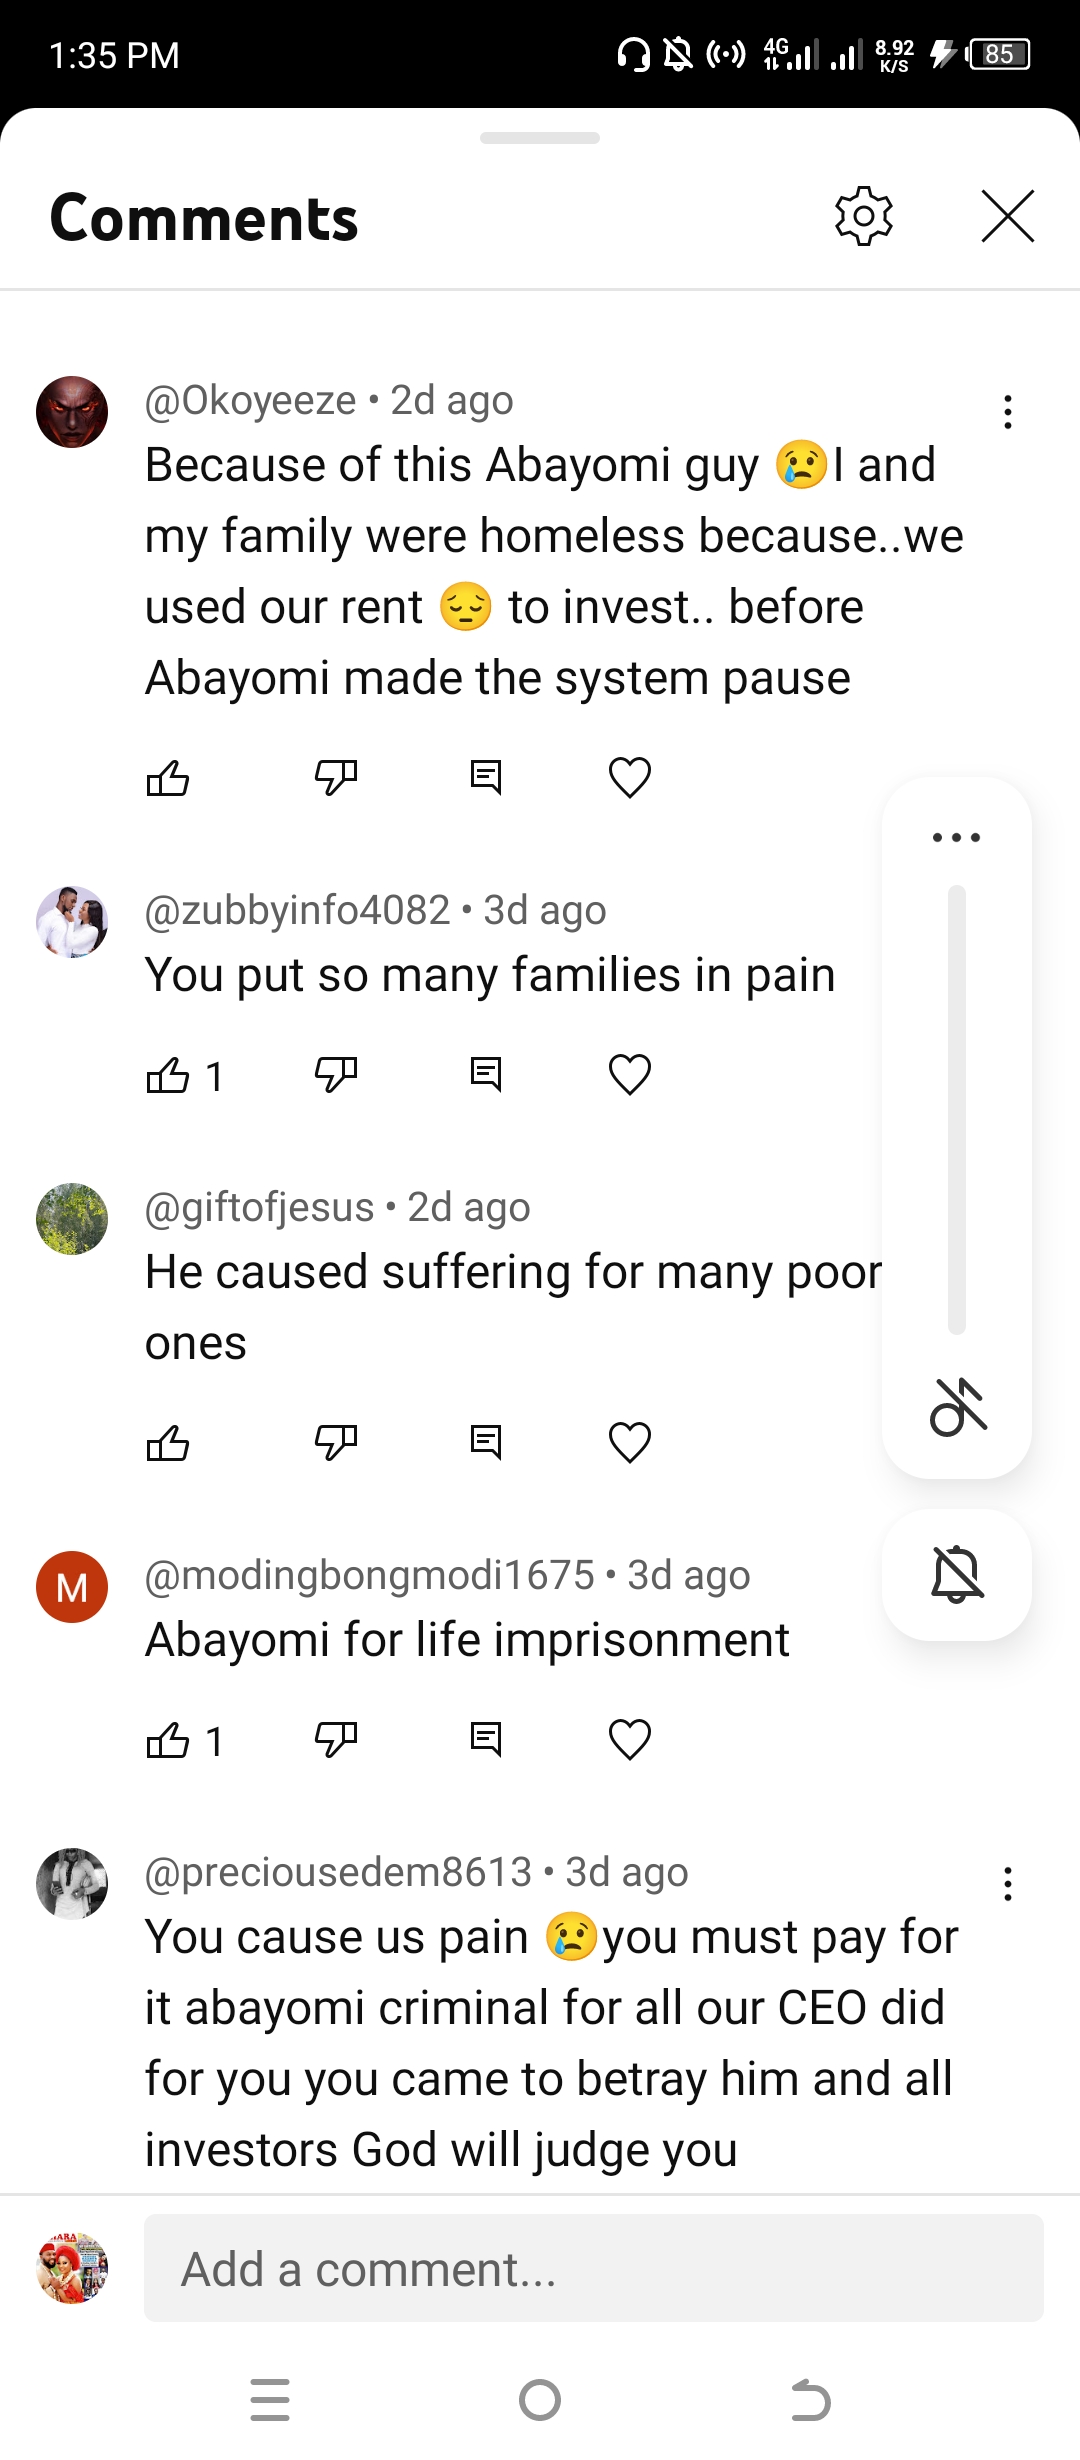This screenshot has width=1080, height=2460.
Task: Heart the comment by @modingbongmodi1675
Action: pyautogui.click(x=630, y=1740)
